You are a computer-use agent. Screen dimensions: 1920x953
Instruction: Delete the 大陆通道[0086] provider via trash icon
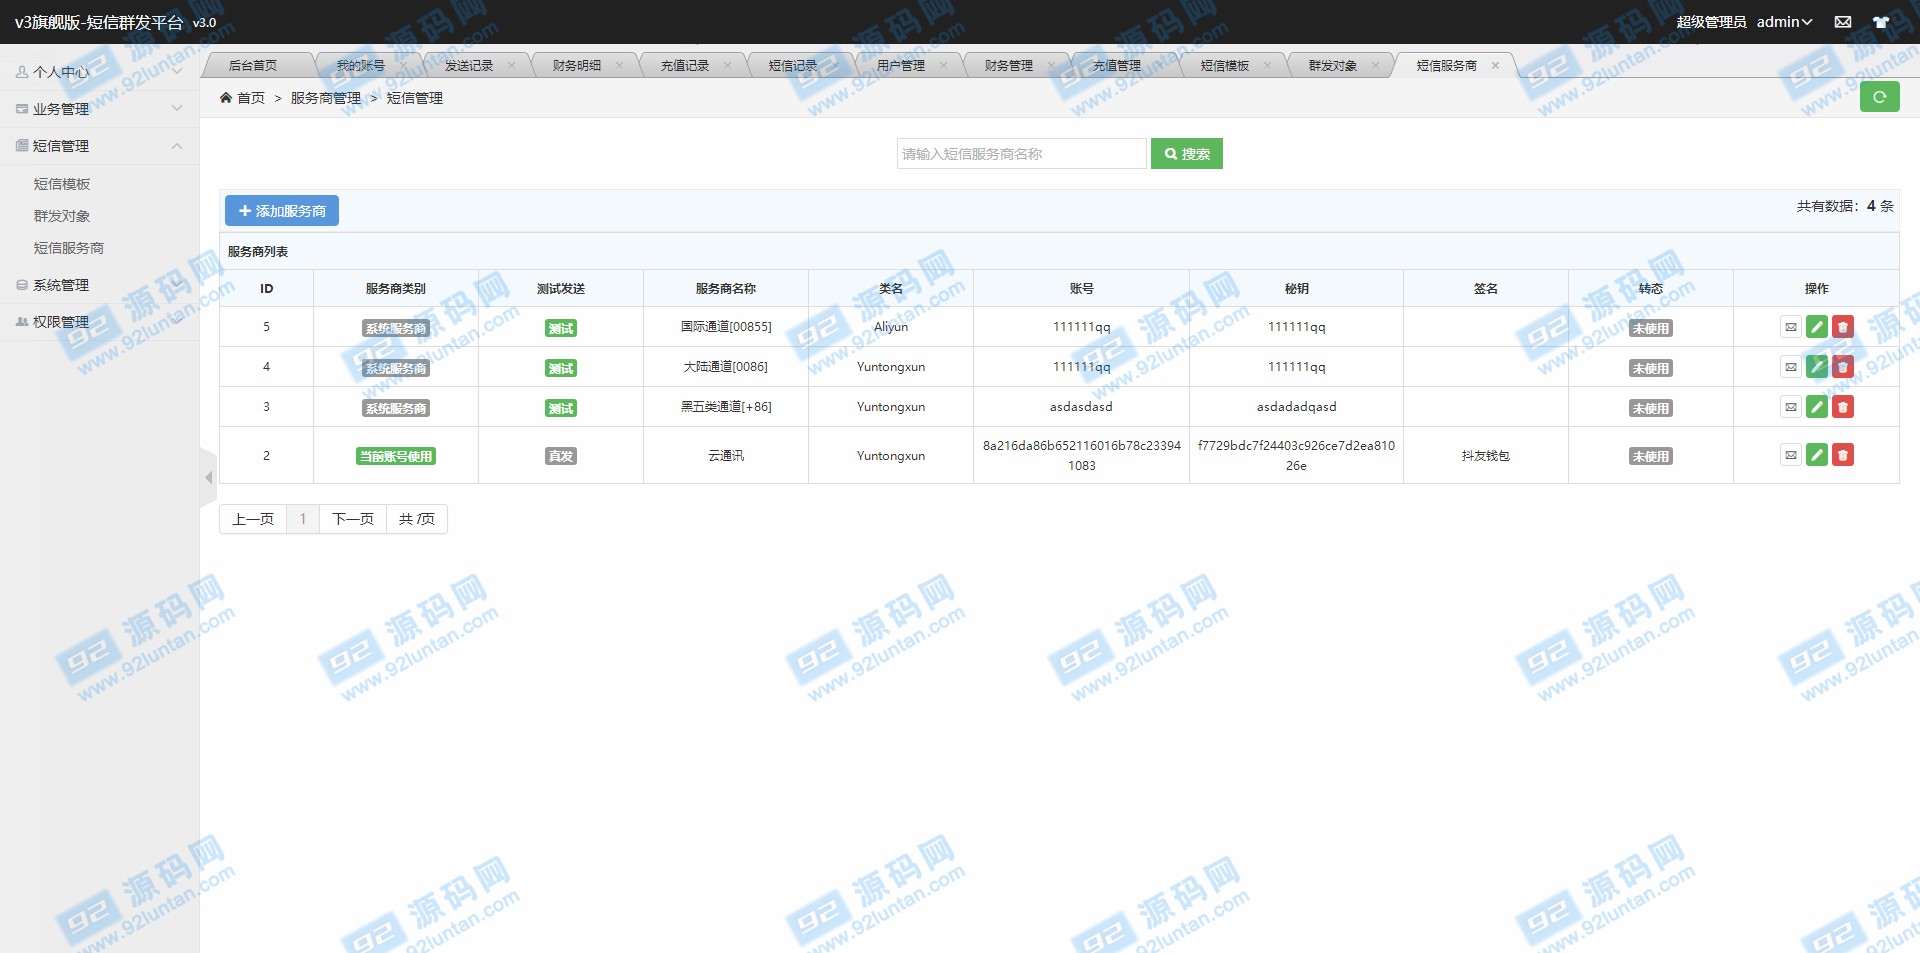[x=1843, y=367]
